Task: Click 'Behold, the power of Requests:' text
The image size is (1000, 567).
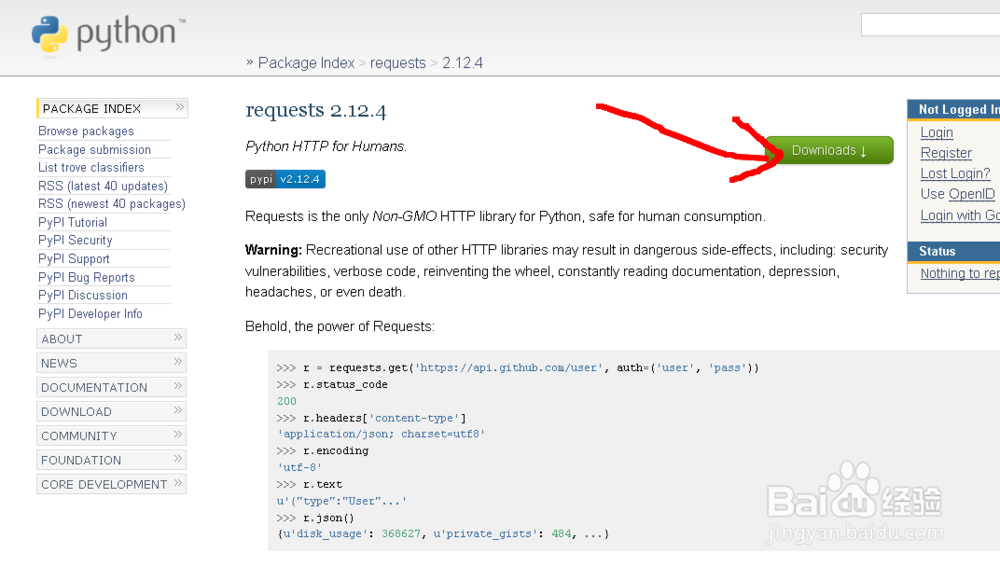Action: pos(340,327)
